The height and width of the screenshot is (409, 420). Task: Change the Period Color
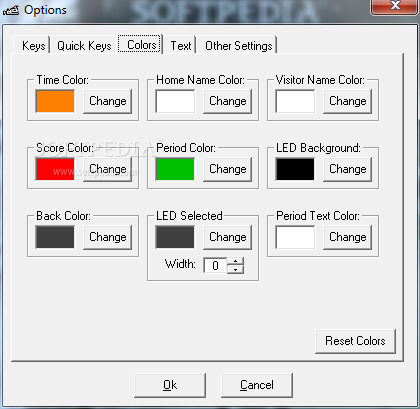click(227, 169)
